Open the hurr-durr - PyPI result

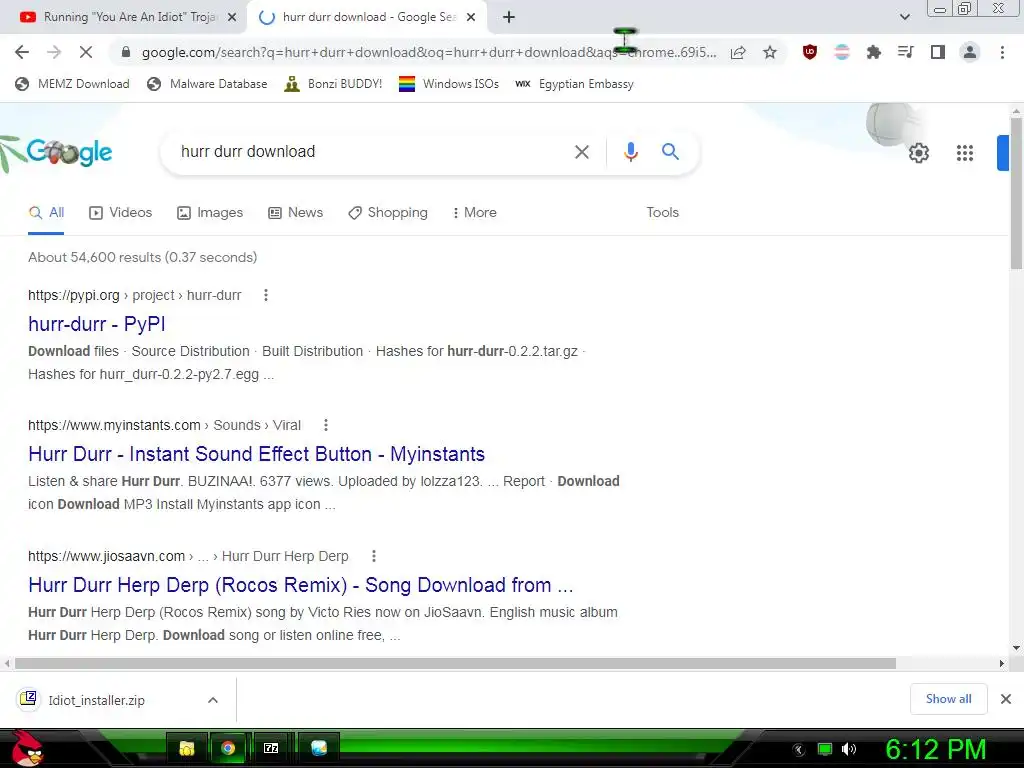[x=97, y=324]
